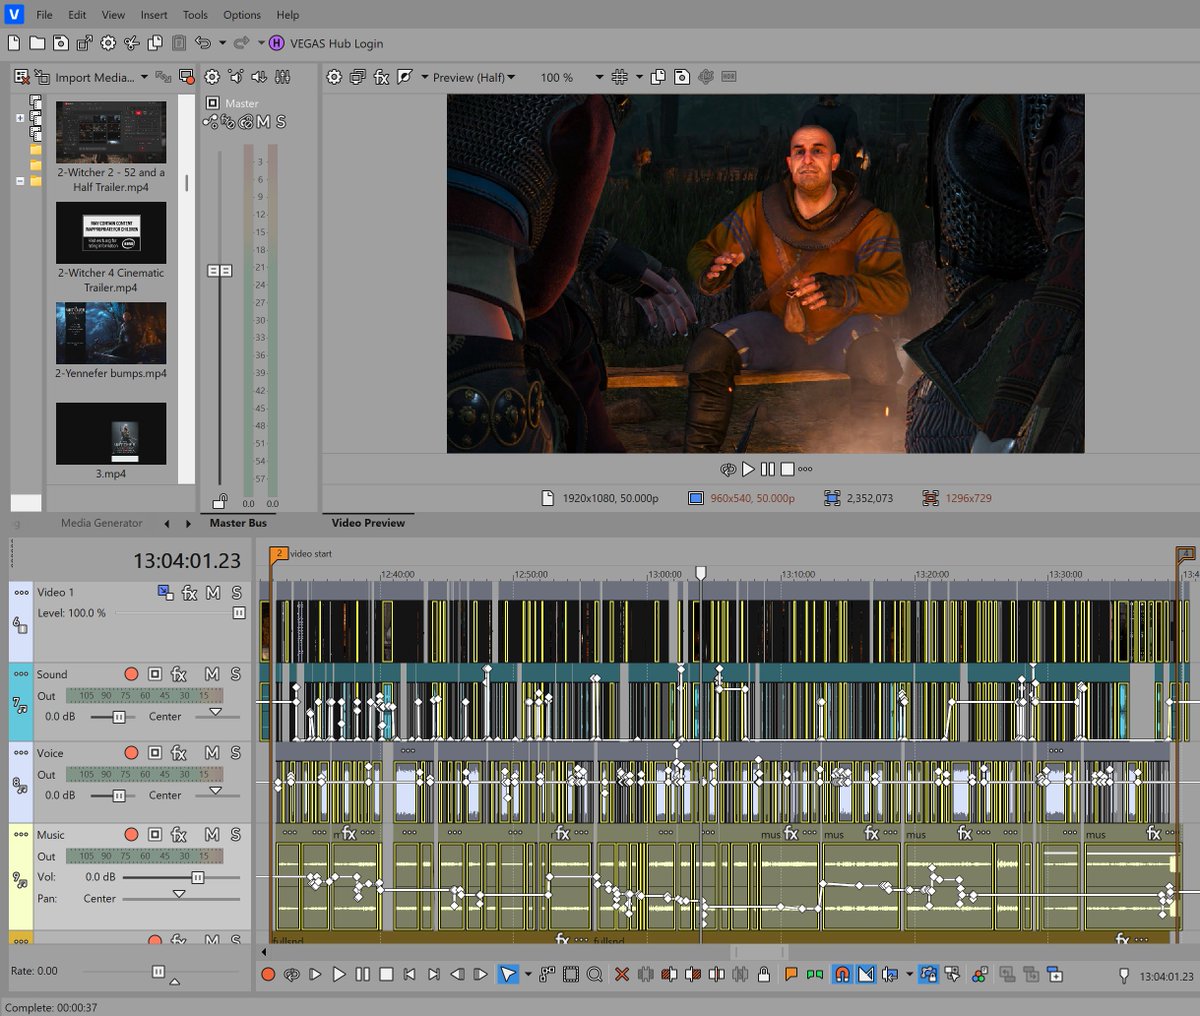Toggle snapping magnet button

click(x=842, y=974)
